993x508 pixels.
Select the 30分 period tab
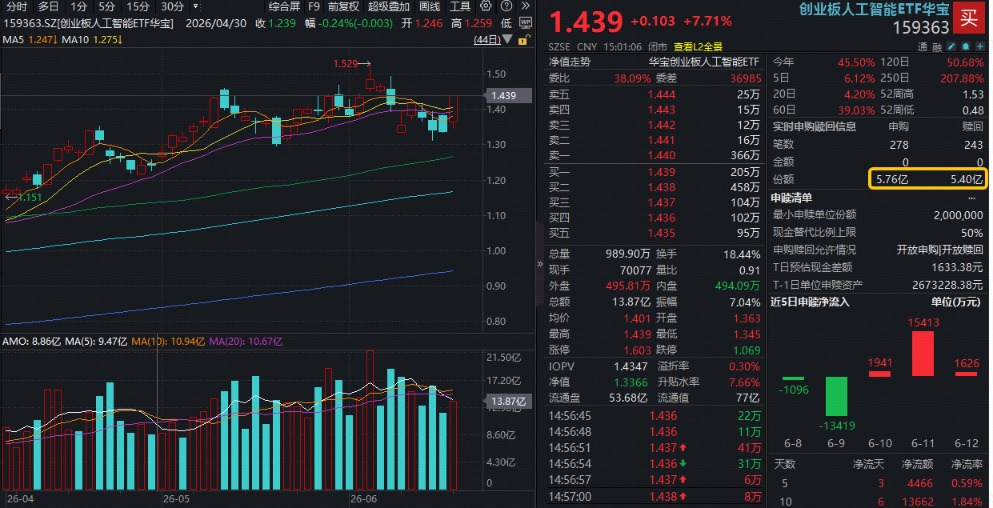pyautogui.click(x=172, y=6)
